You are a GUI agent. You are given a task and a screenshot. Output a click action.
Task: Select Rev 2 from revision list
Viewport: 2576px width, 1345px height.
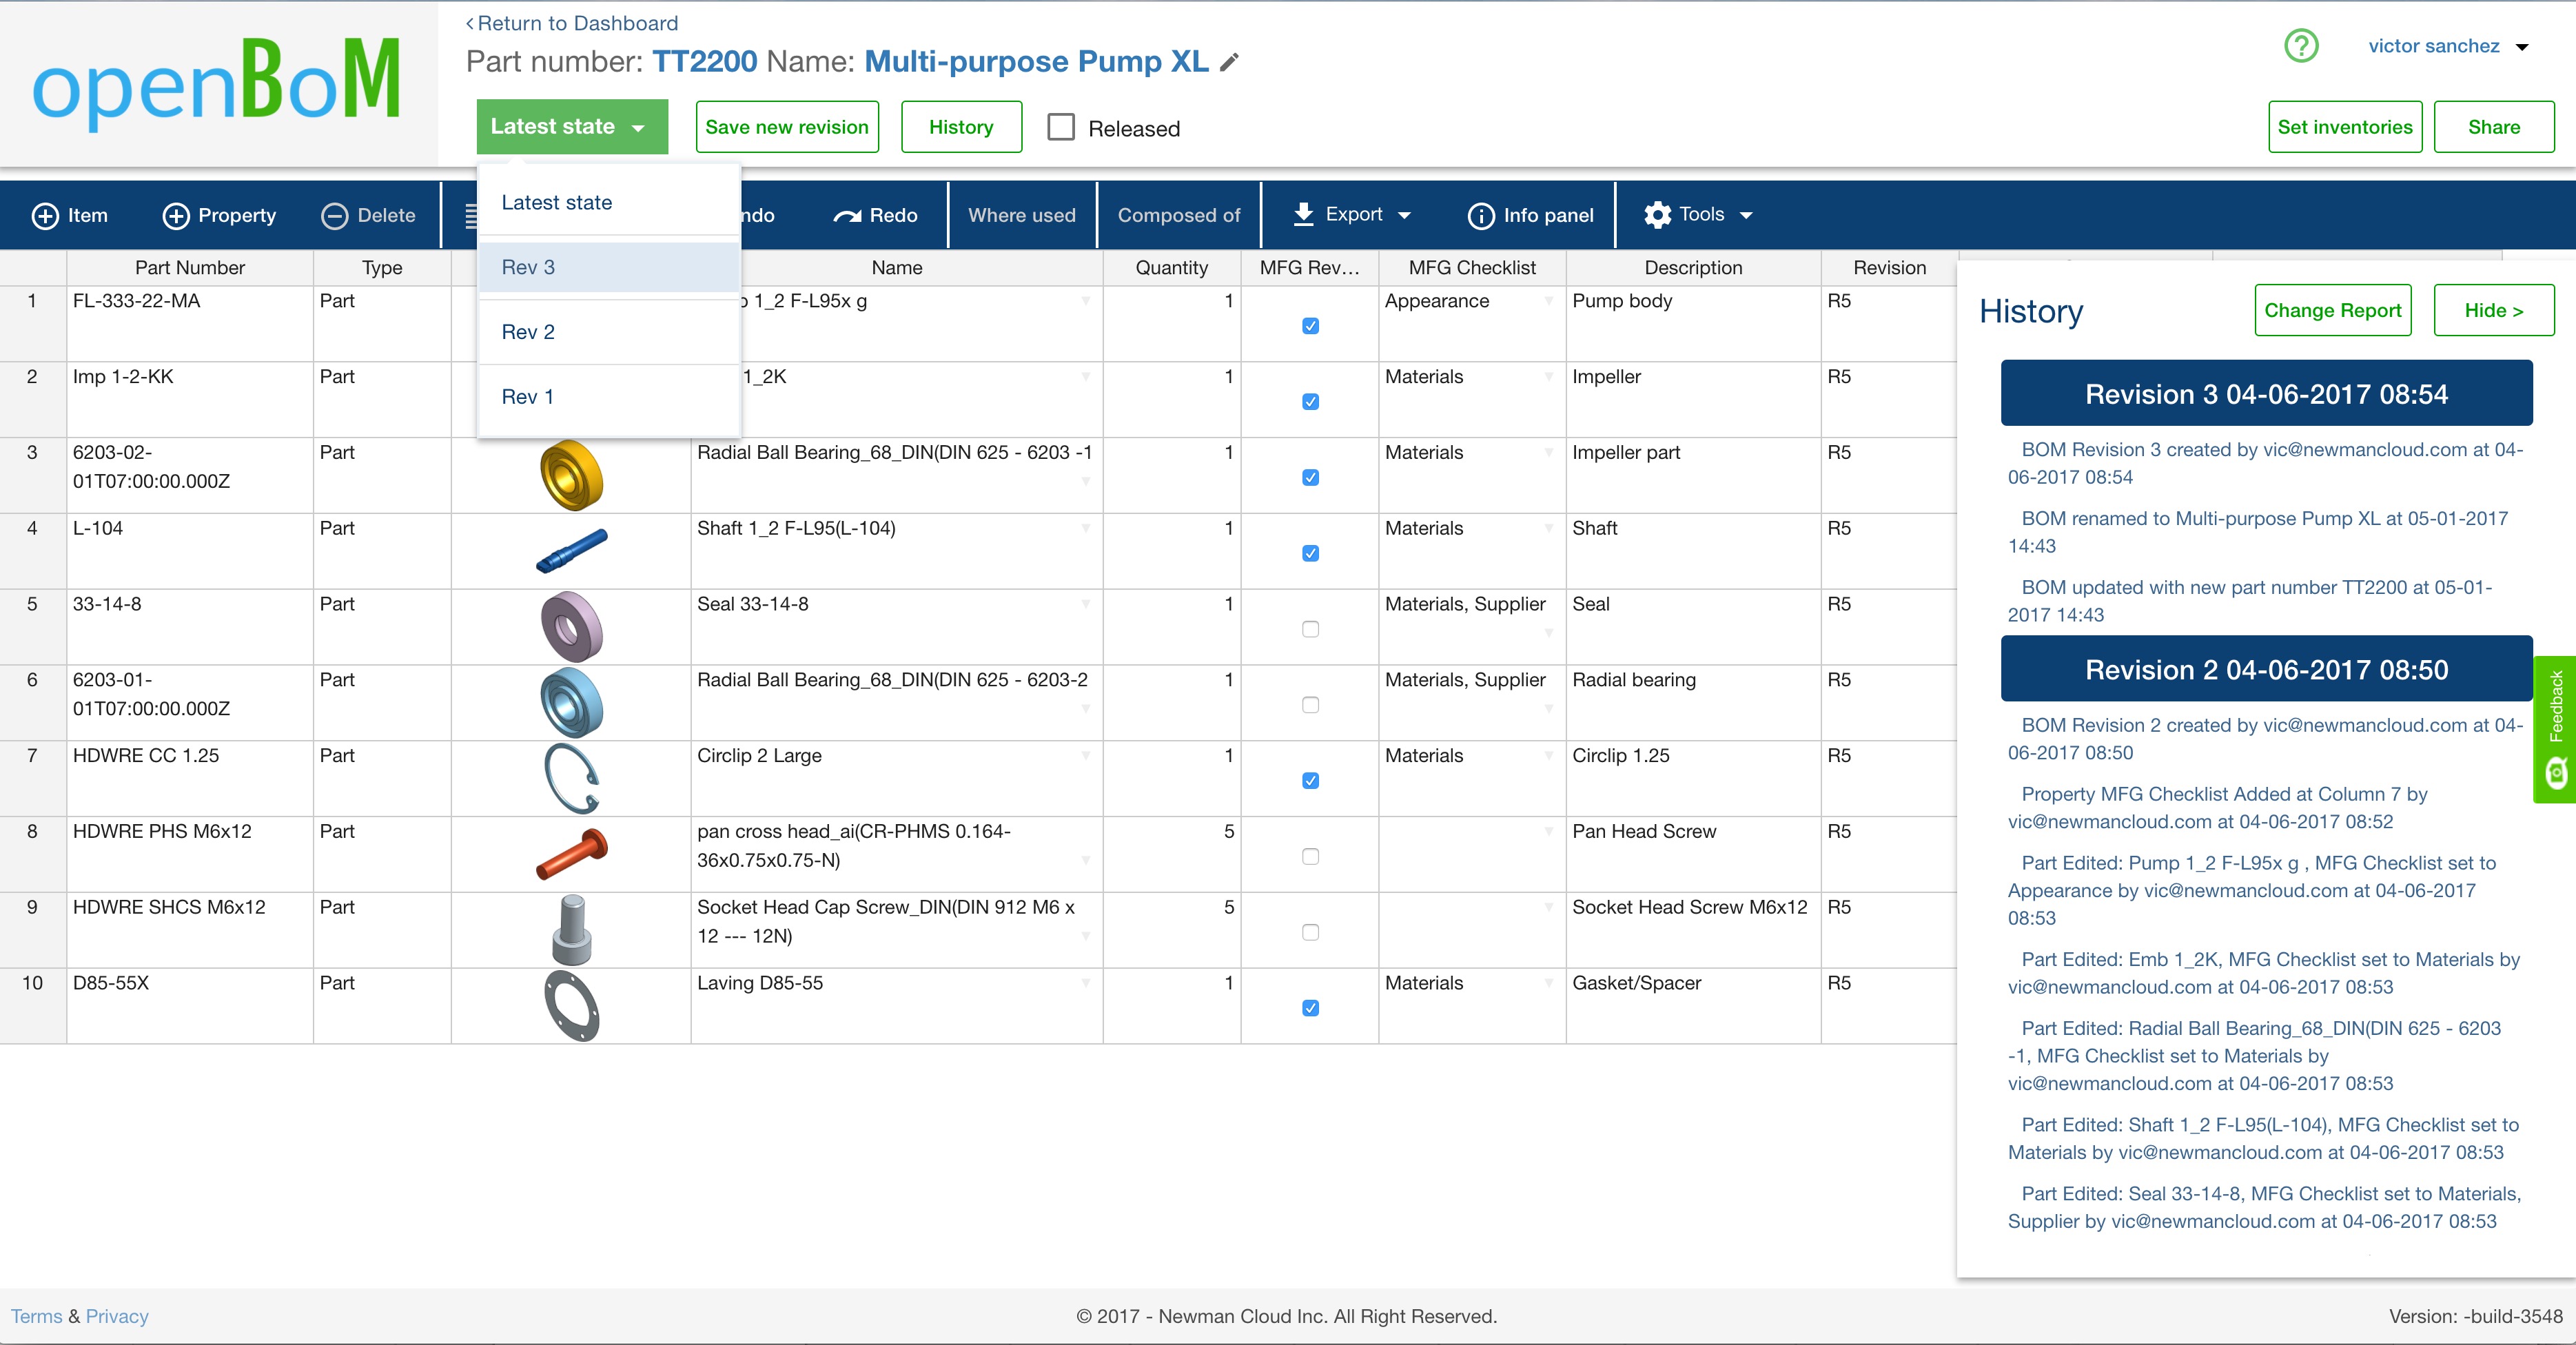[x=528, y=332]
